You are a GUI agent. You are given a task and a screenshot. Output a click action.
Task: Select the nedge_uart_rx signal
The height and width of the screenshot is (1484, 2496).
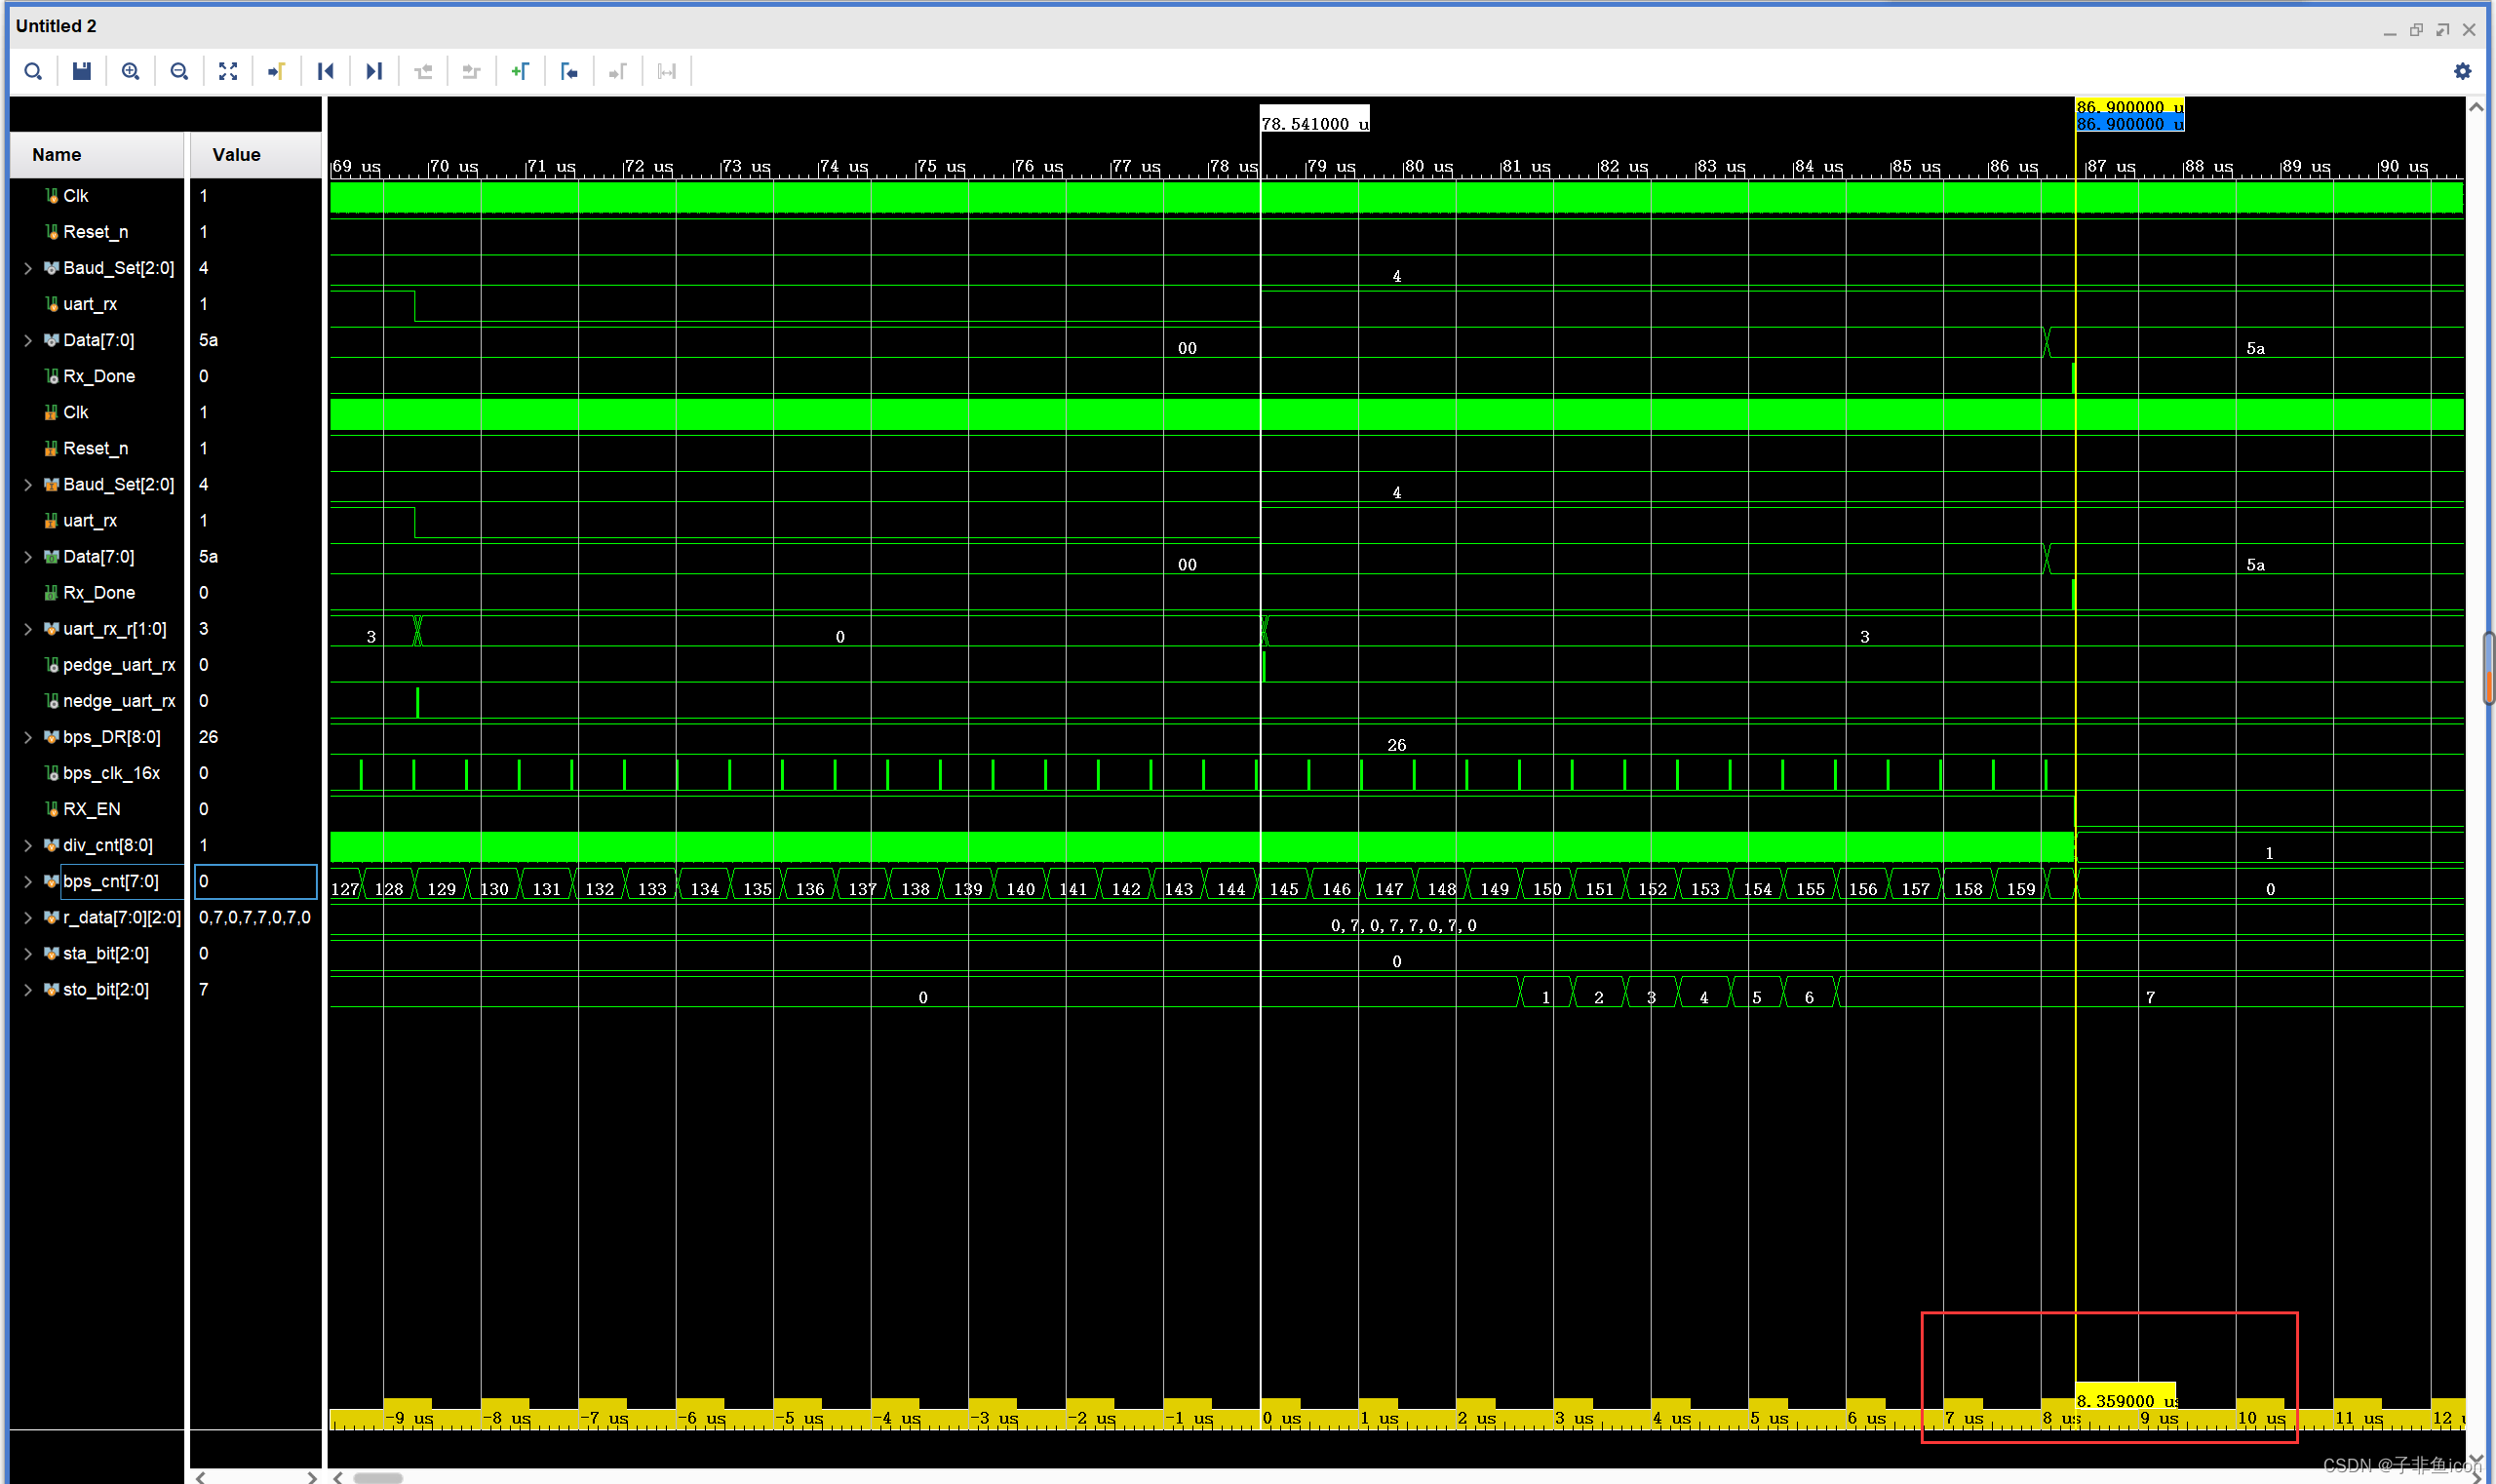click(118, 701)
